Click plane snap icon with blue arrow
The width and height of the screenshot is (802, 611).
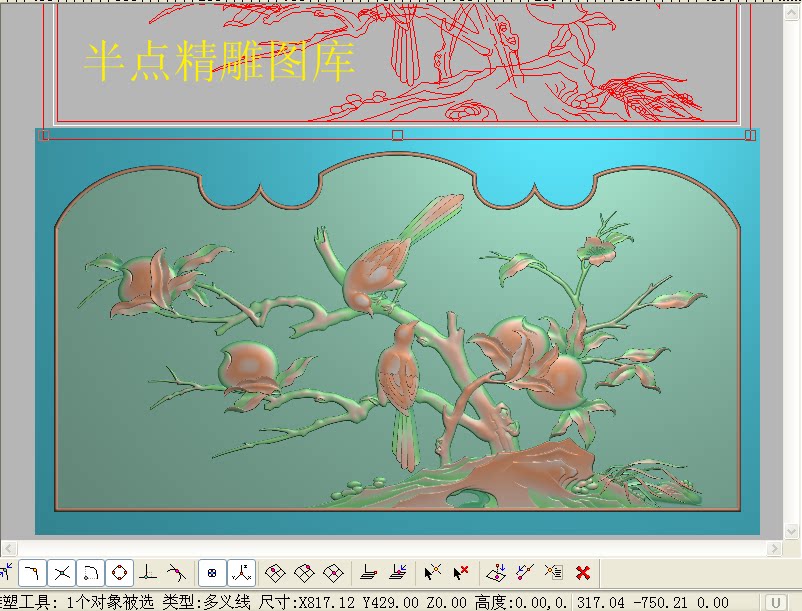pos(397,572)
